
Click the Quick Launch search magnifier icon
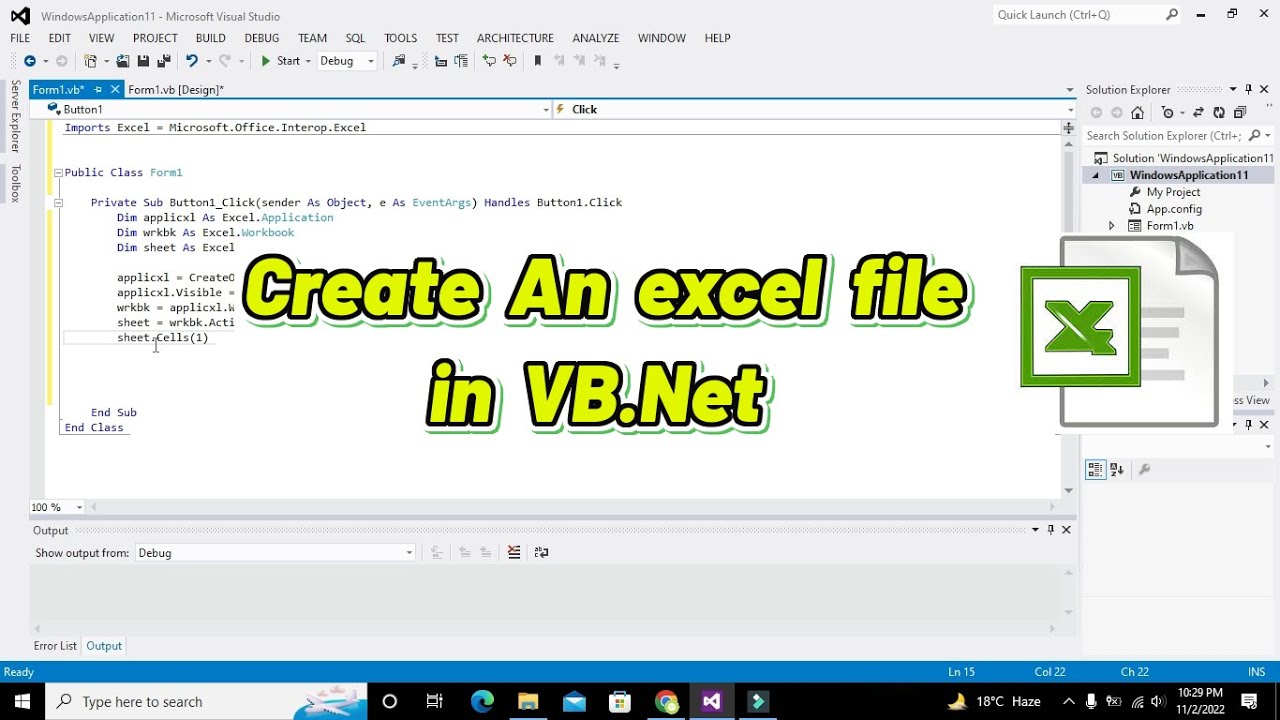click(1172, 15)
